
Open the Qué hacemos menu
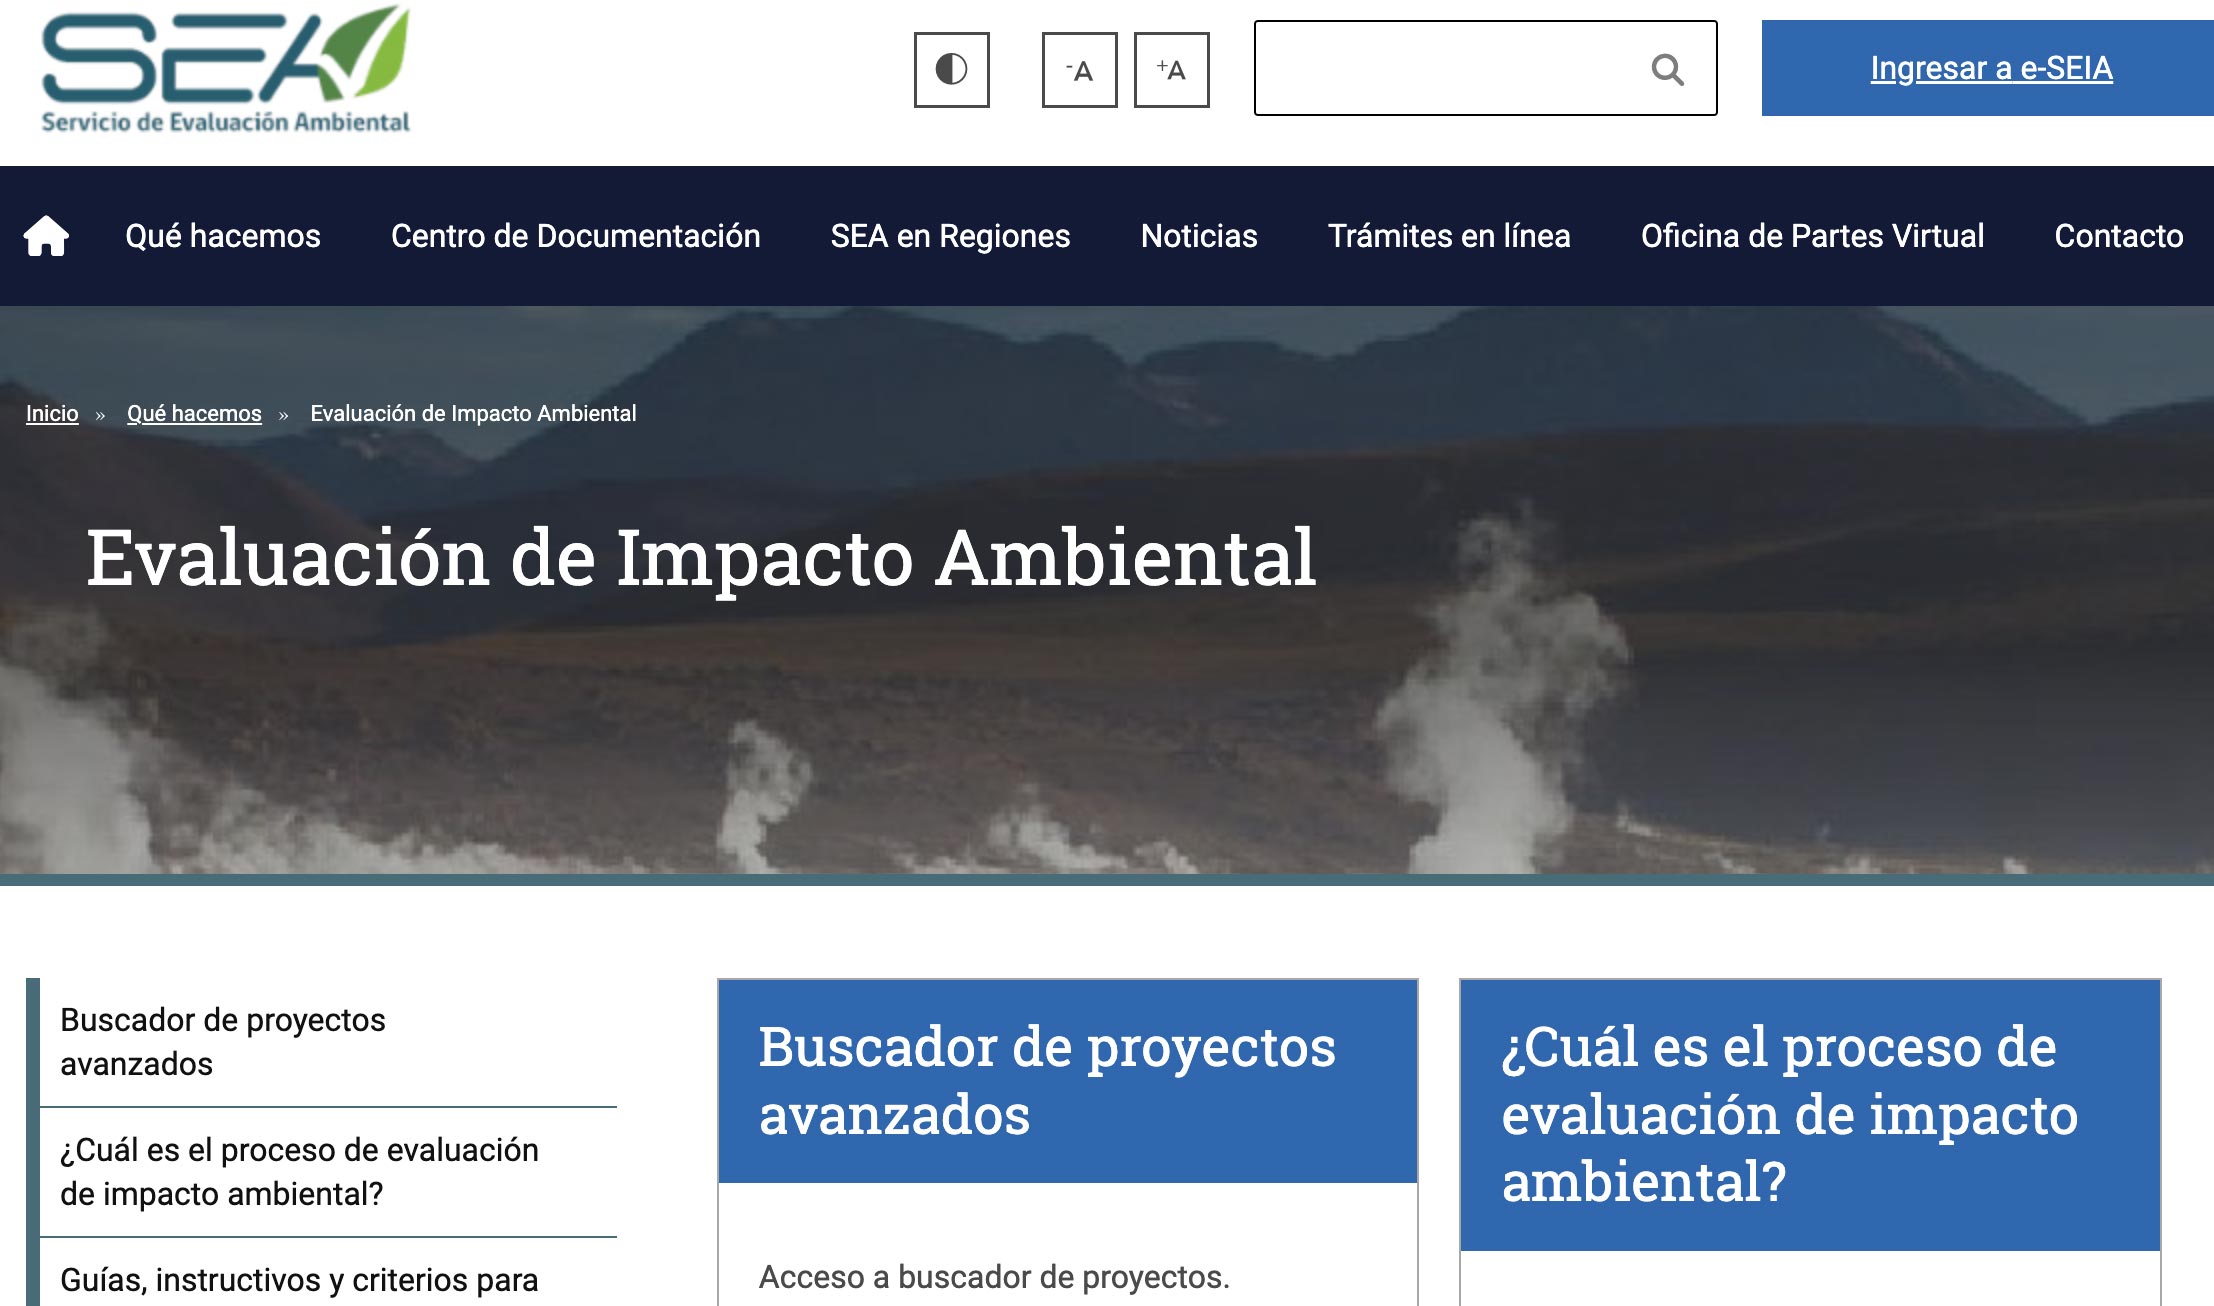pos(223,236)
